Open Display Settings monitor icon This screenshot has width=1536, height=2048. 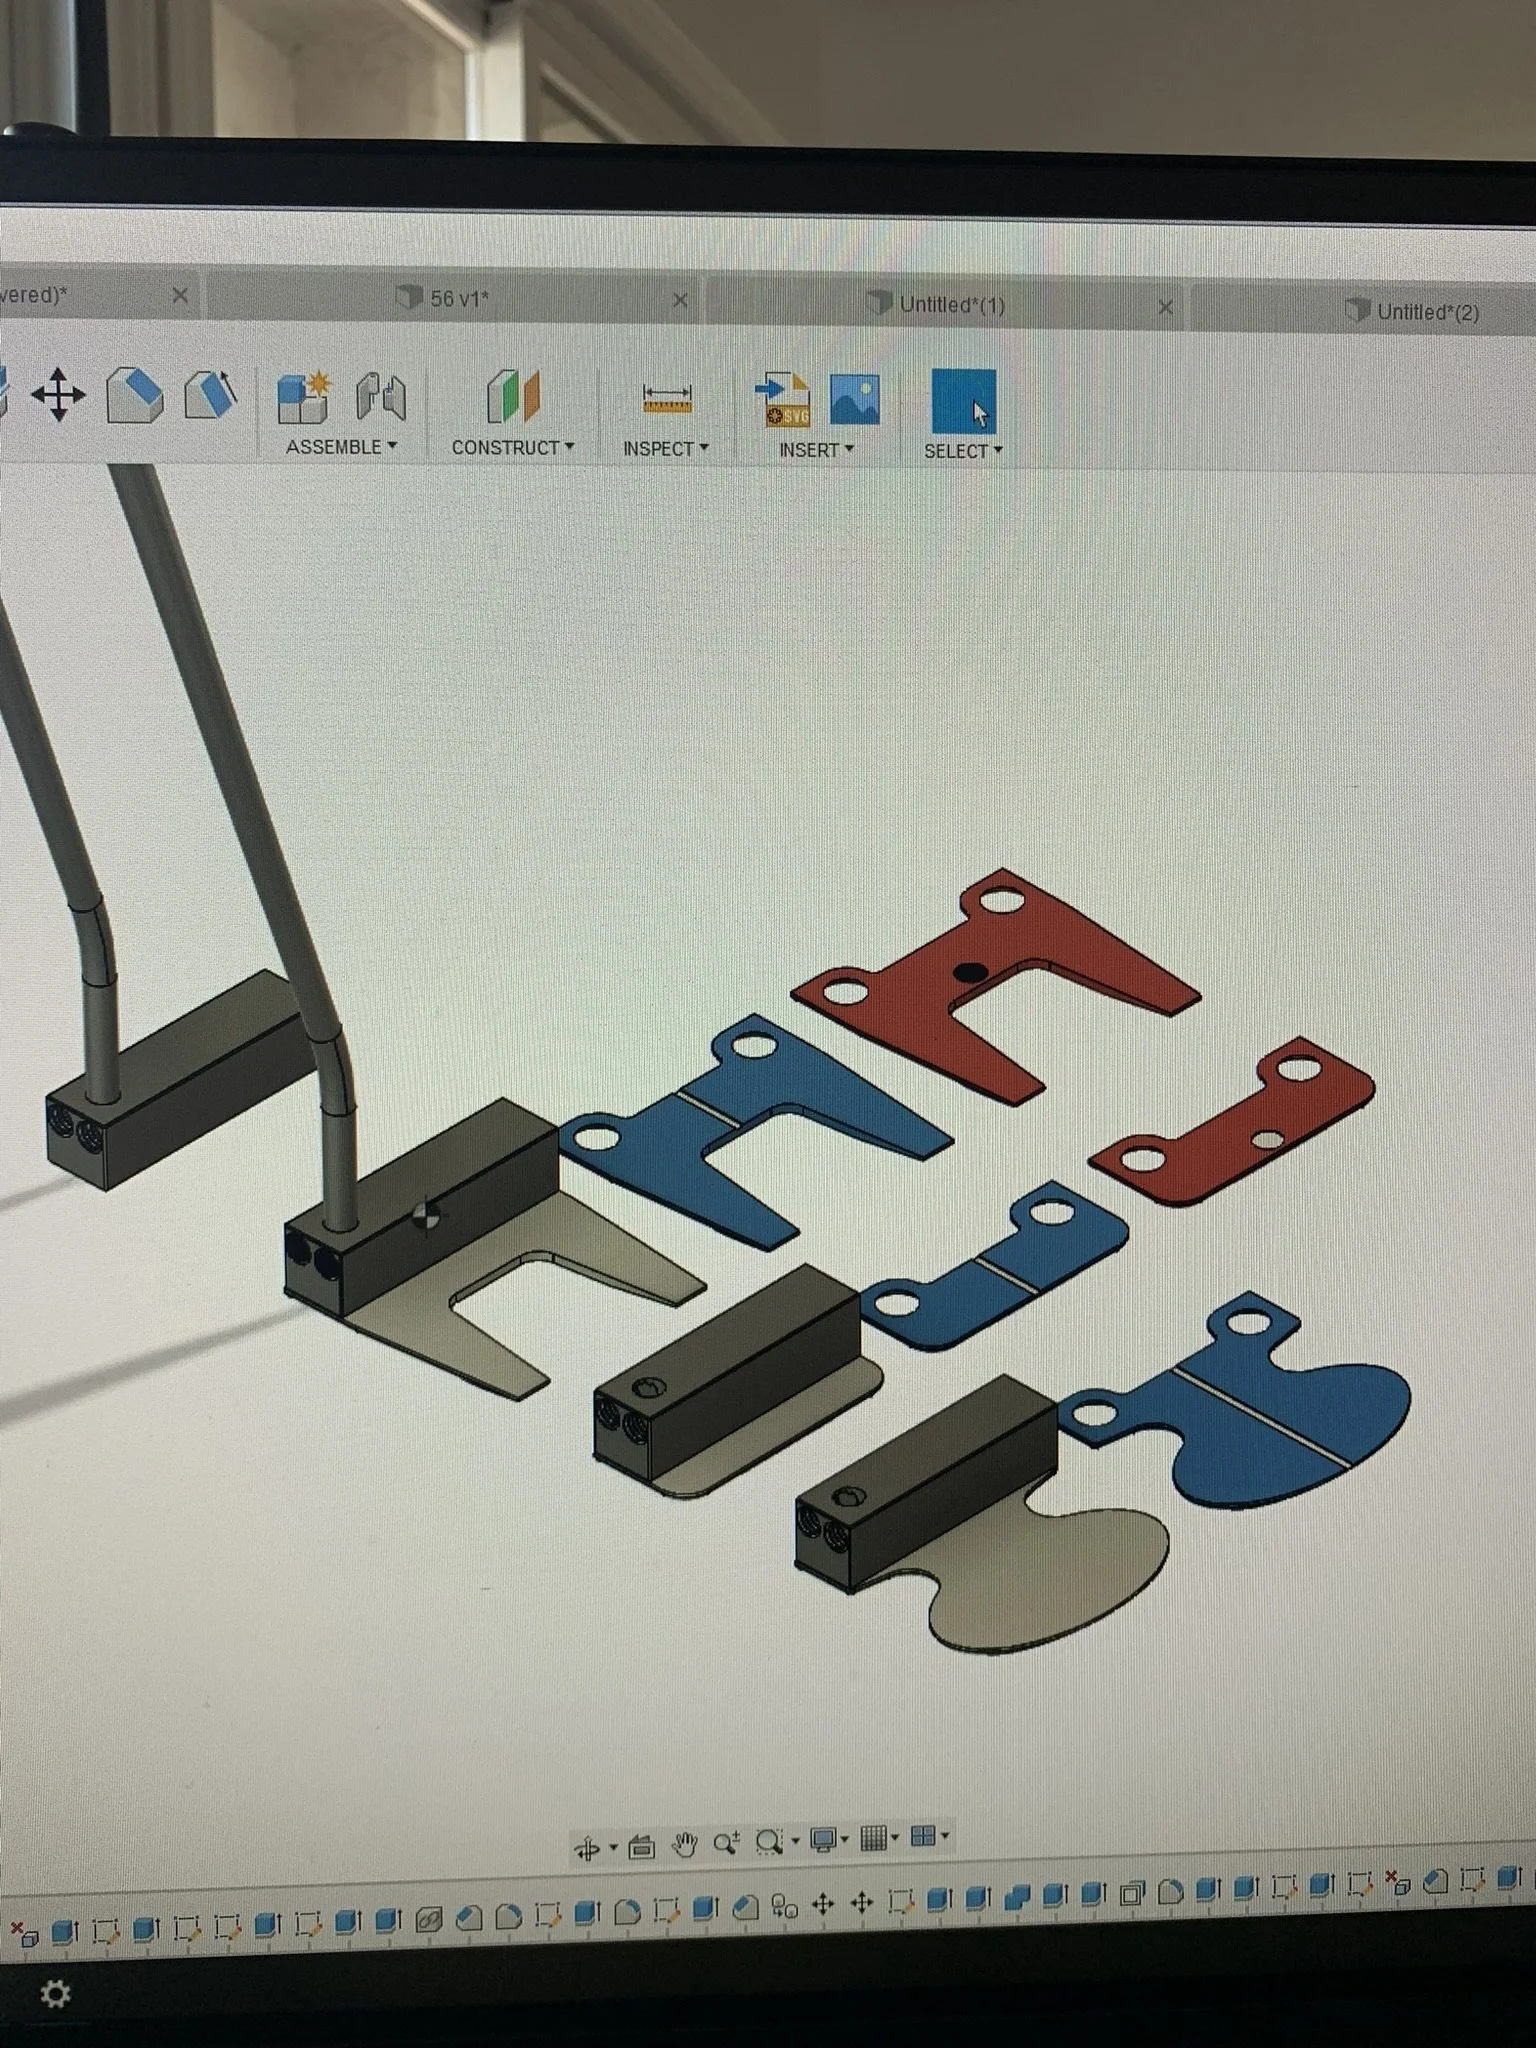824,1840
